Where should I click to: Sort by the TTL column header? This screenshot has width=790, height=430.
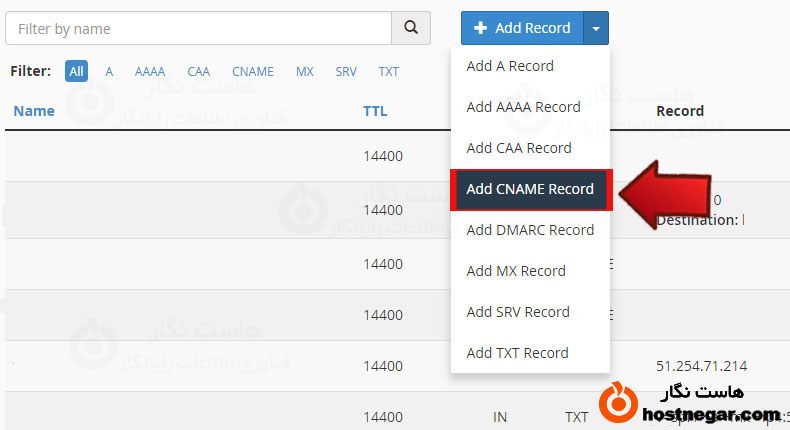point(374,111)
